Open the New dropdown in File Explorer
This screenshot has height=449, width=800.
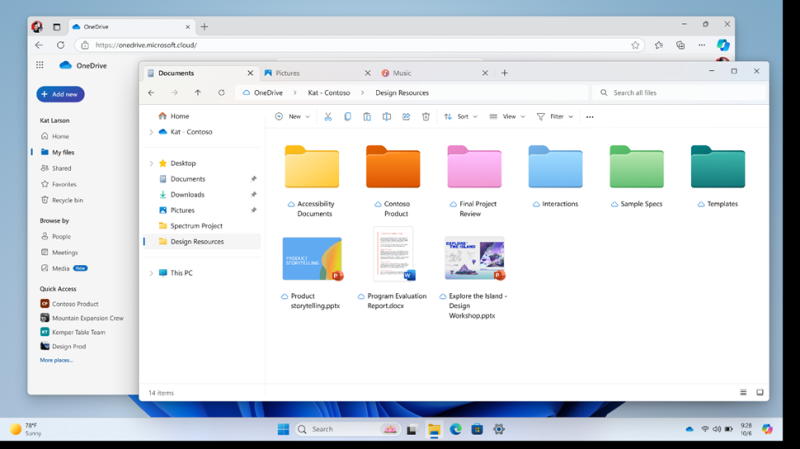[x=292, y=117]
